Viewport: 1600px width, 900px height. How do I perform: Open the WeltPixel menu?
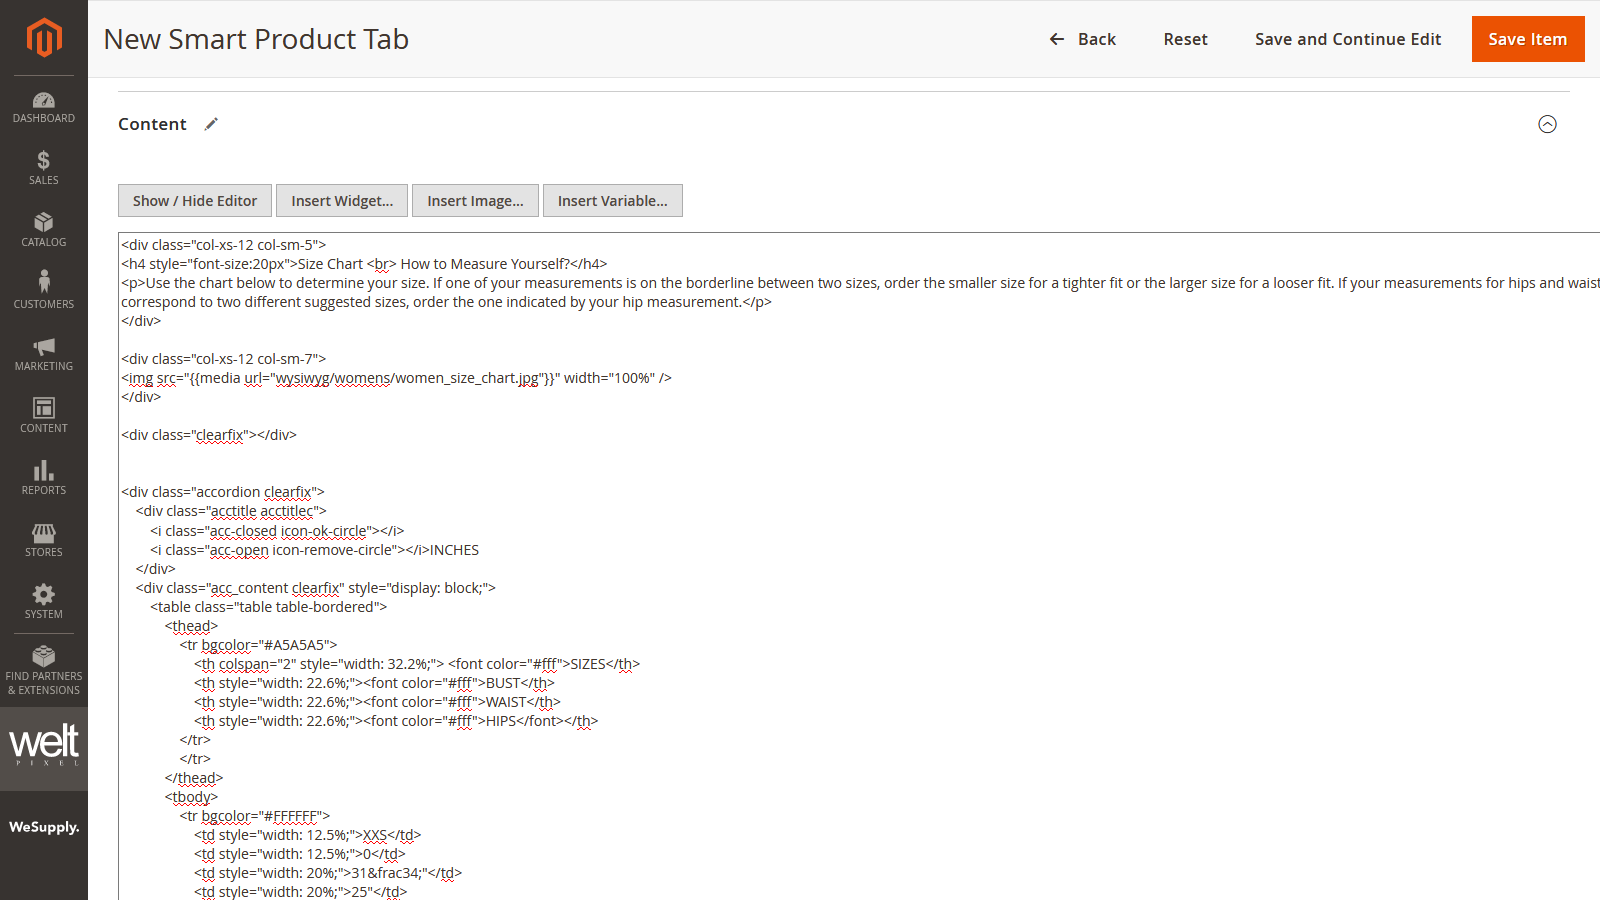44,749
